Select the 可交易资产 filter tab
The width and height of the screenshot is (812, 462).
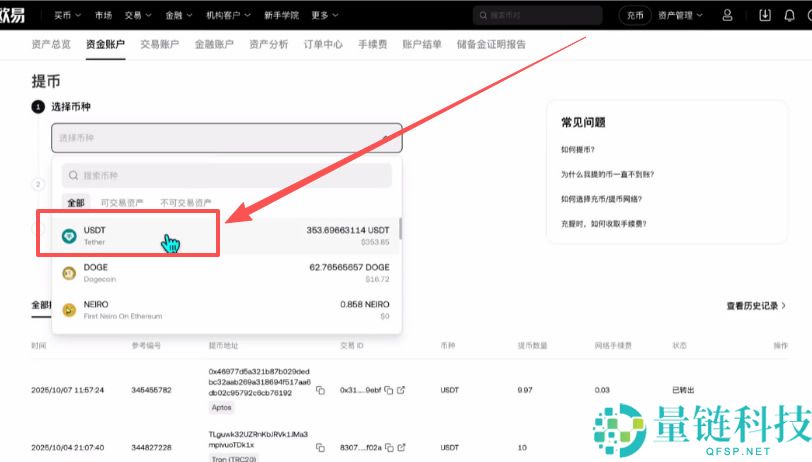click(x=122, y=203)
